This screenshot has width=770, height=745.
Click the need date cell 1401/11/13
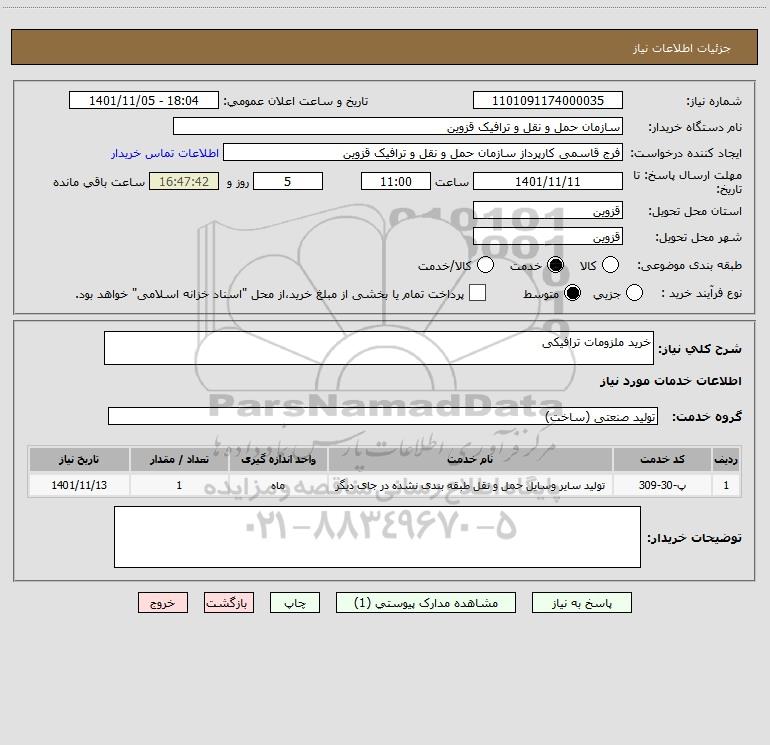(x=79, y=485)
